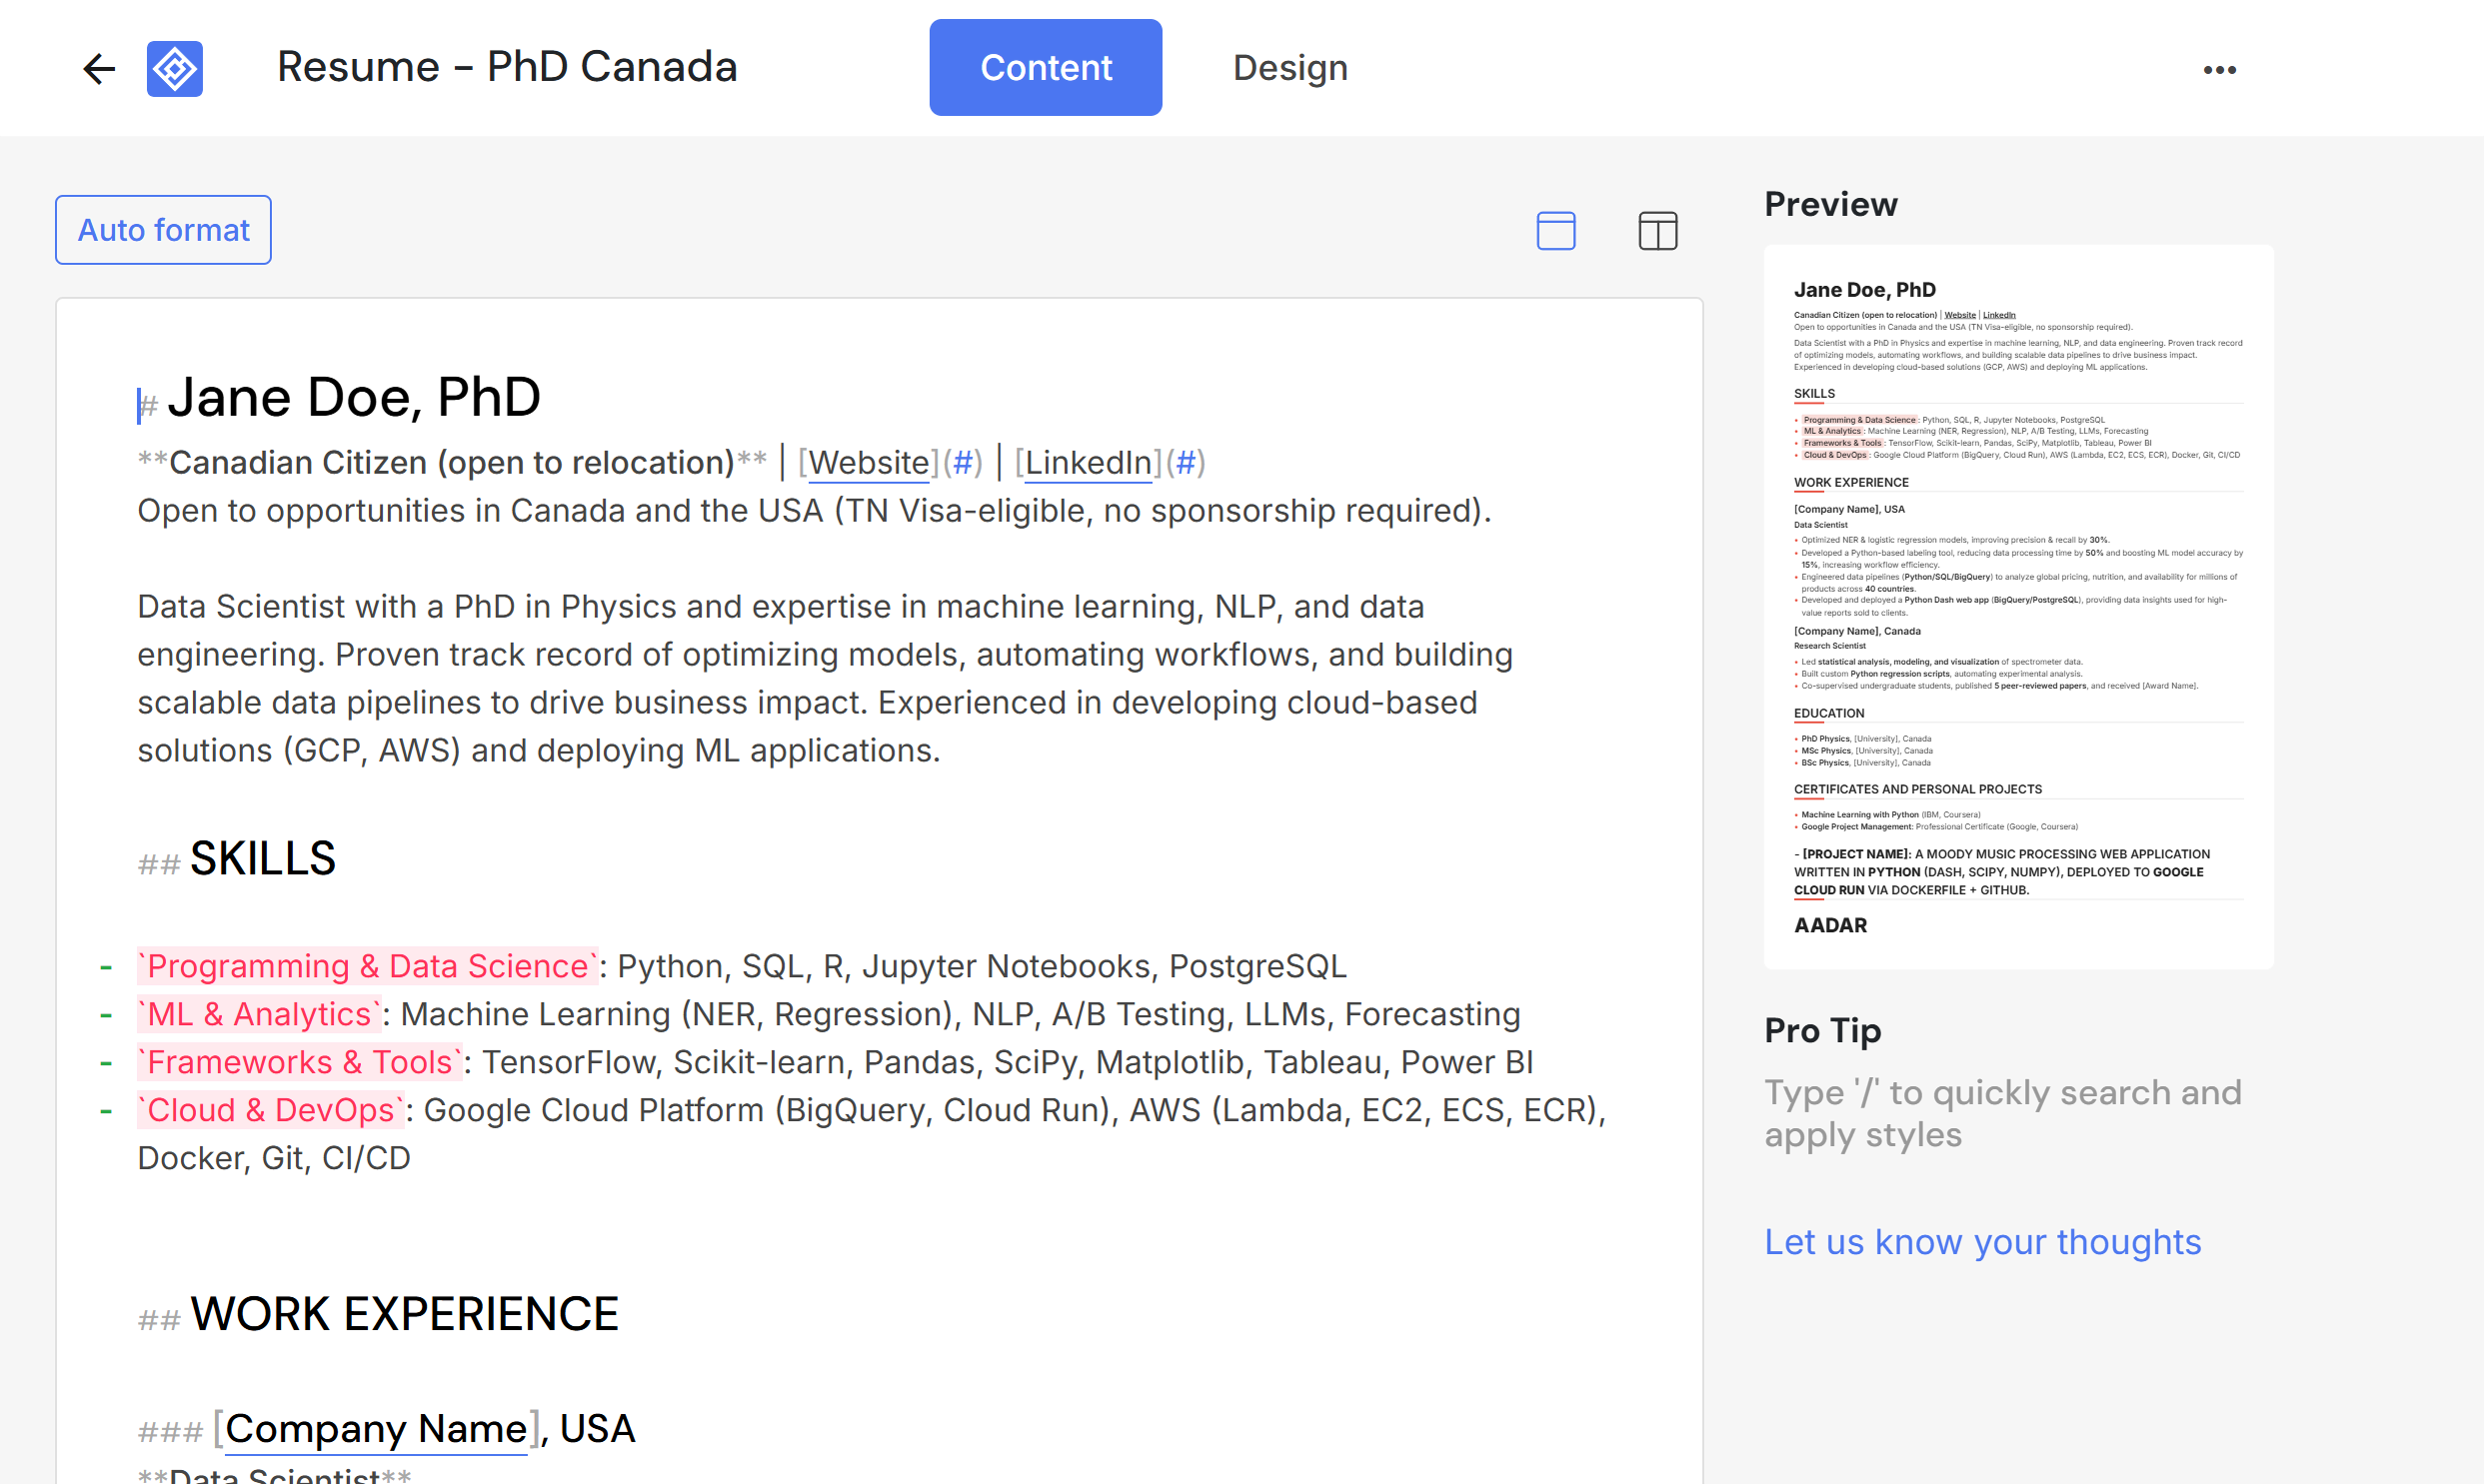Open the Website link in the header line
The width and height of the screenshot is (2484, 1484).
868,462
